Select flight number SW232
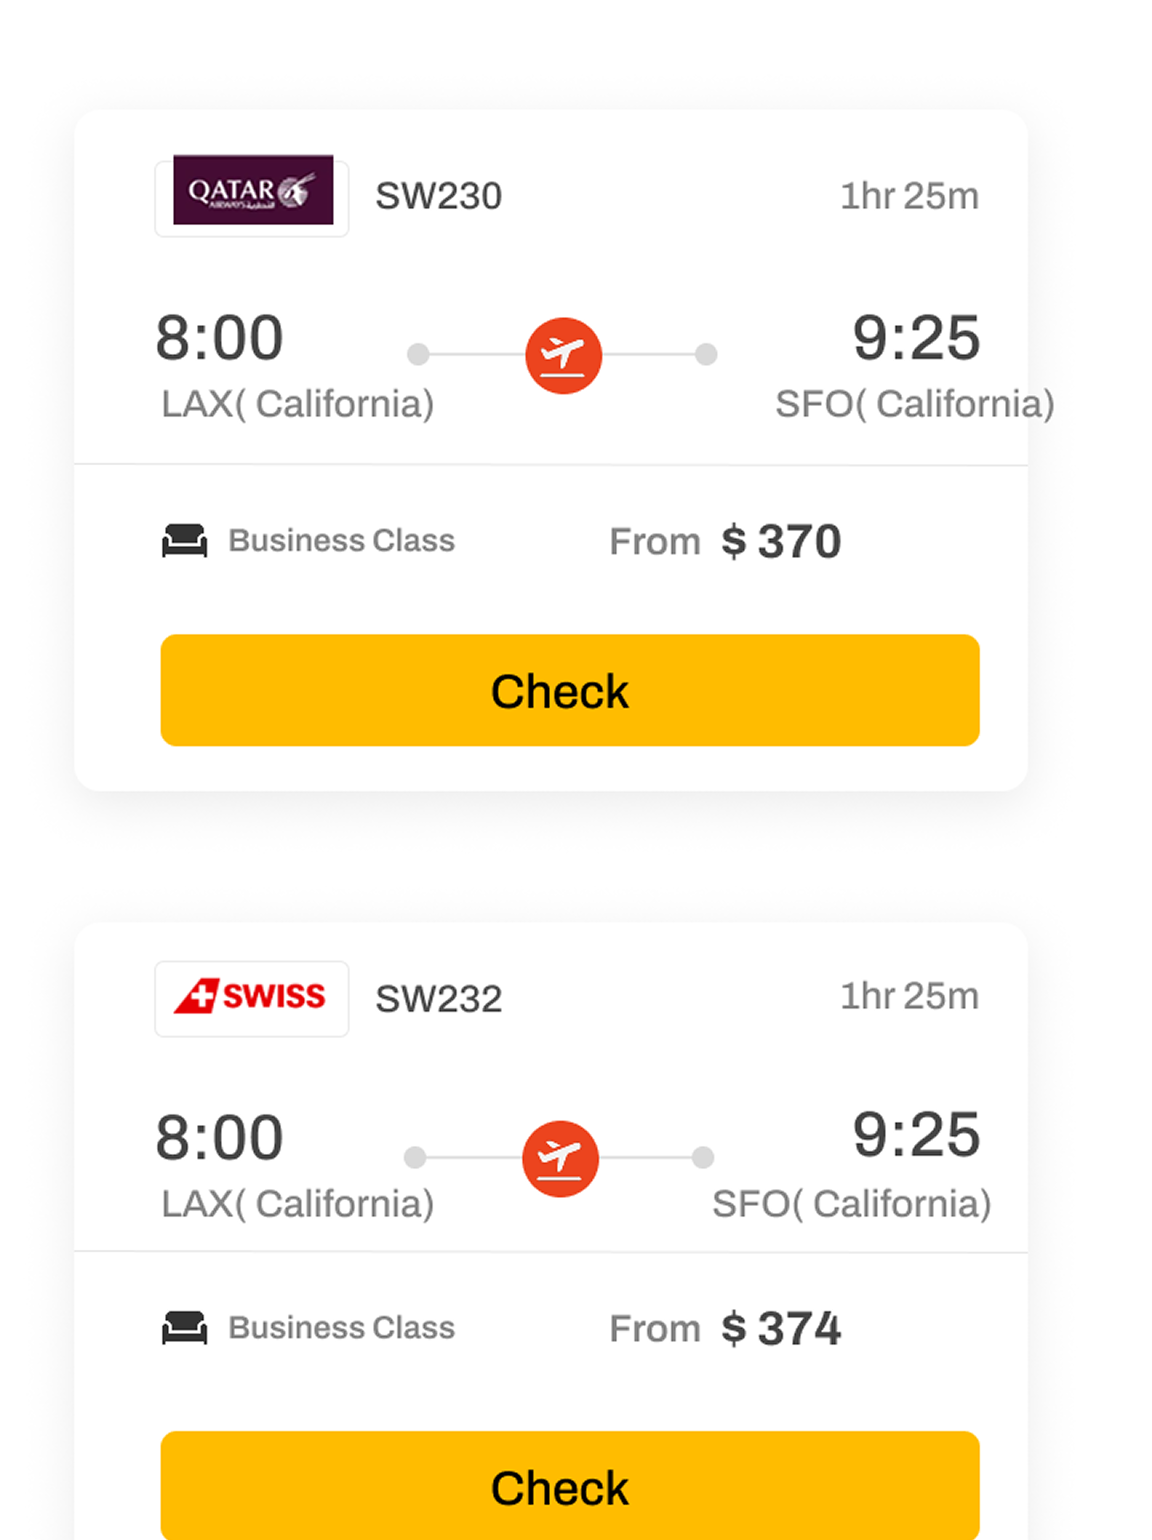The width and height of the screenshot is (1152, 1540). (x=438, y=998)
